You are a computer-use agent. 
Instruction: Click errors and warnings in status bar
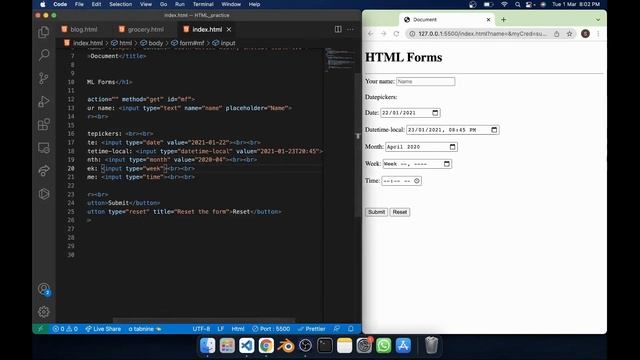point(65,329)
